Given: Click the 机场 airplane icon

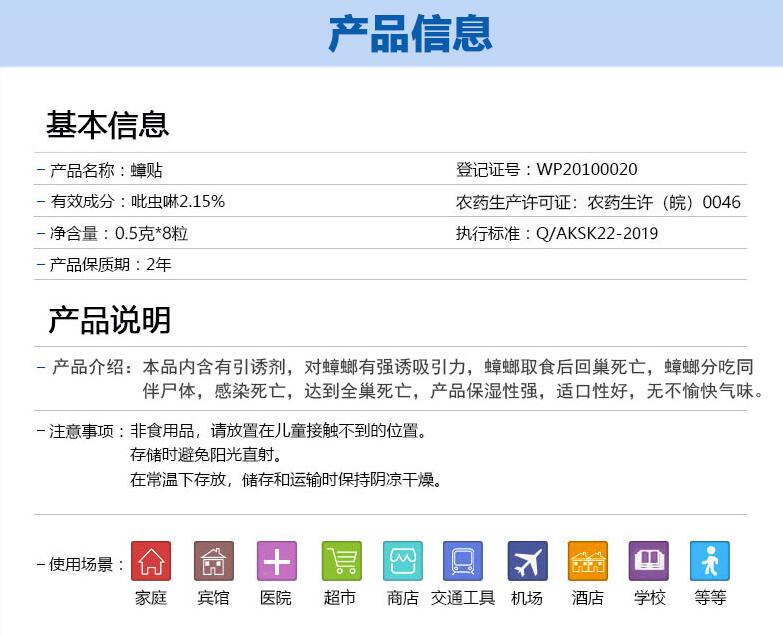Looking at the screenshot, I should (527, 561).
